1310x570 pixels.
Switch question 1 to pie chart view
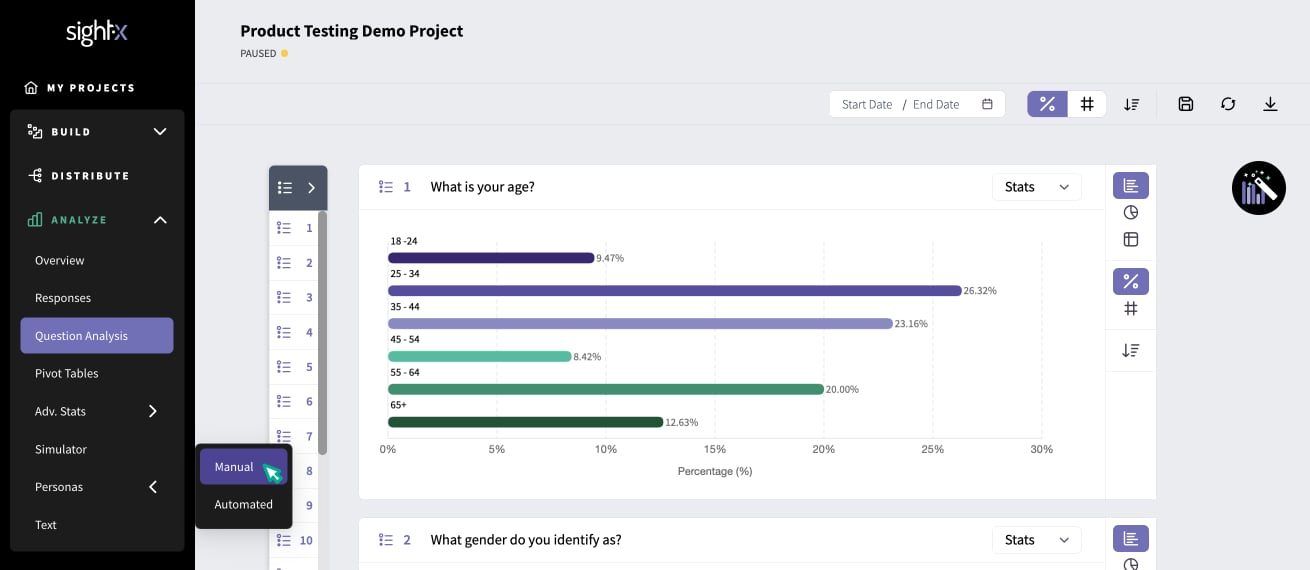[1131, 212]
